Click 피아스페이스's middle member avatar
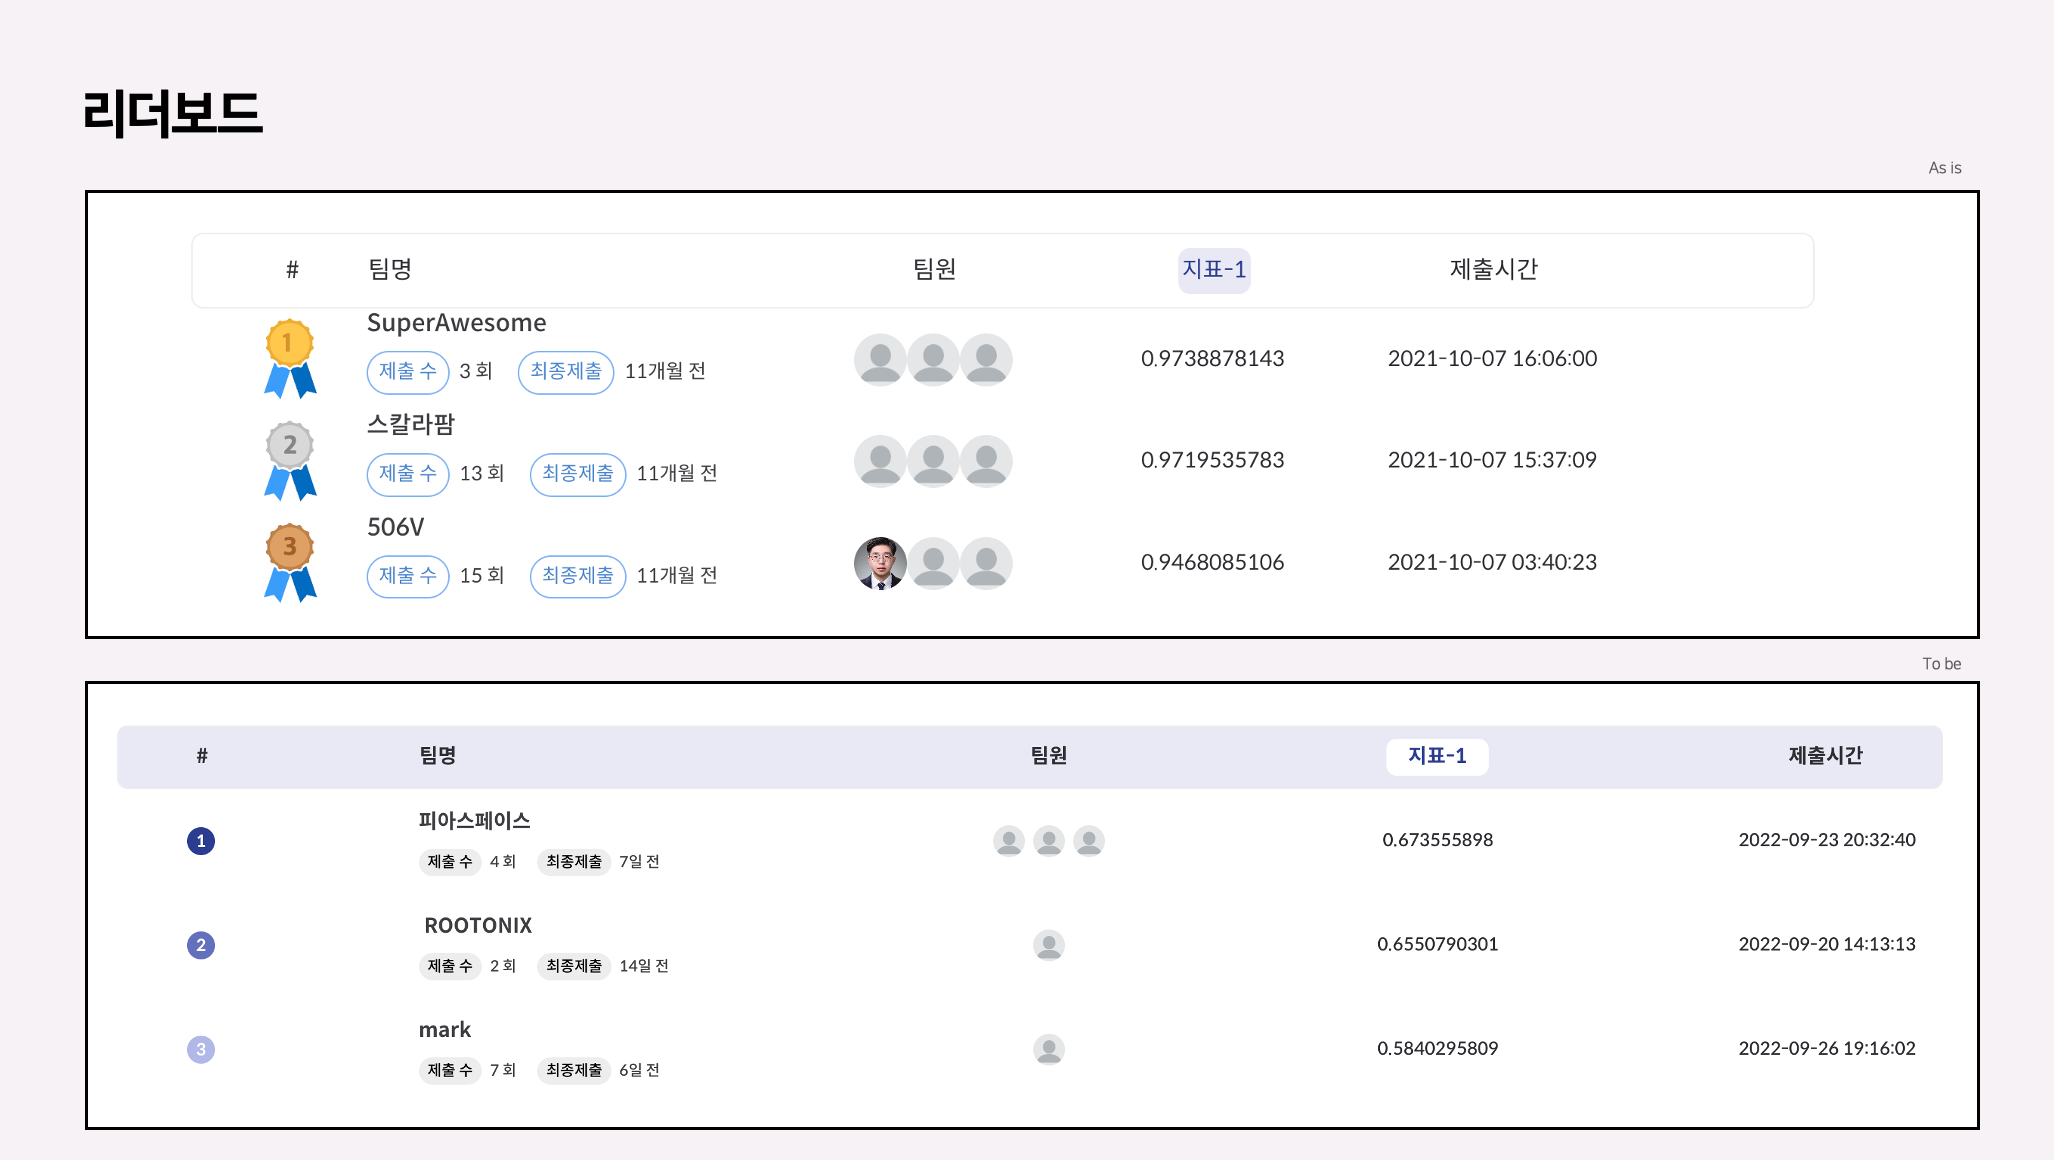Image resolution: width=2054 pixels, height=1160 pixels. tap(1048, 841)
